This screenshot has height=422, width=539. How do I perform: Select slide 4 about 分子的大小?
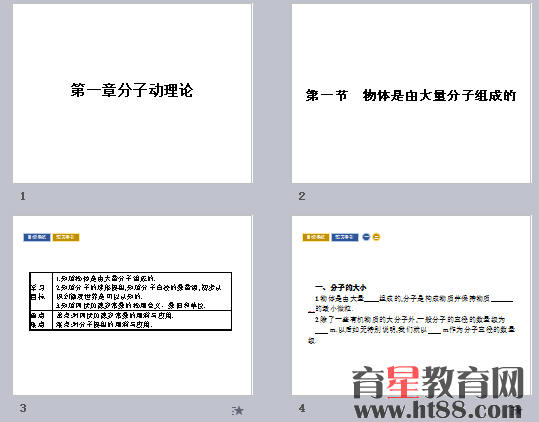point(411,305)
